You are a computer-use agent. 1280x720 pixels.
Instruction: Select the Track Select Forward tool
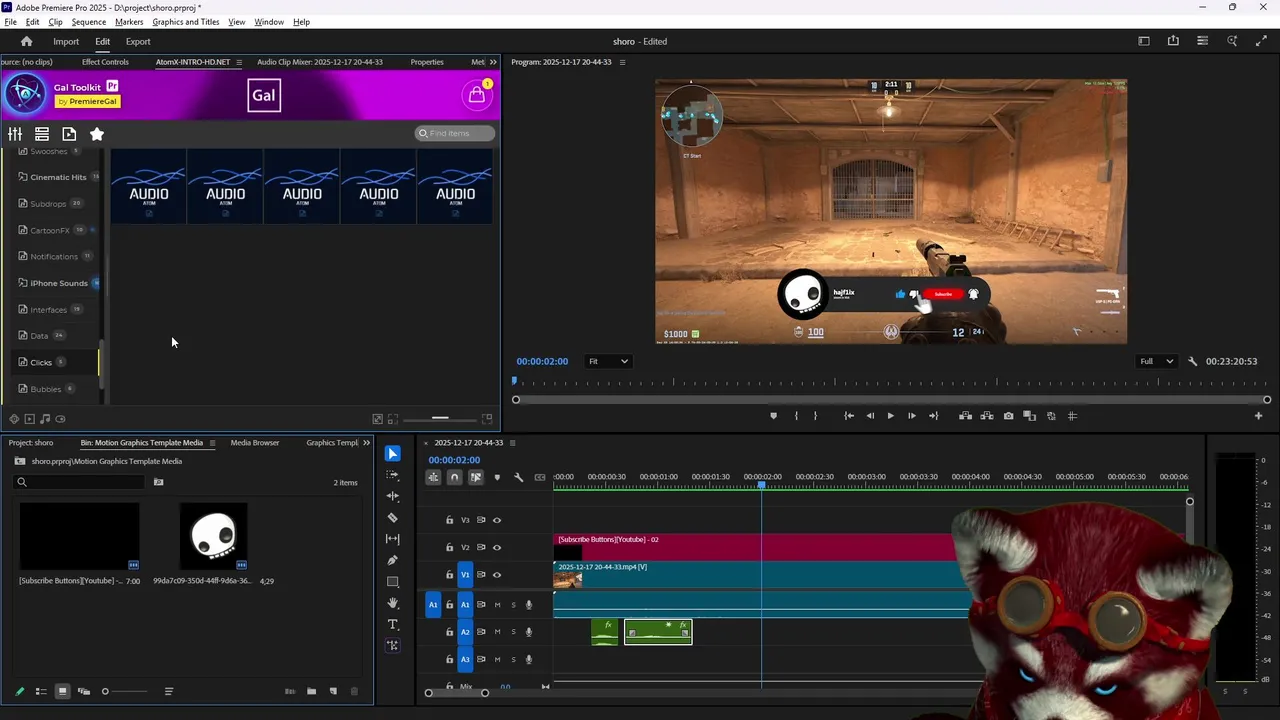(x=392, y=475)
